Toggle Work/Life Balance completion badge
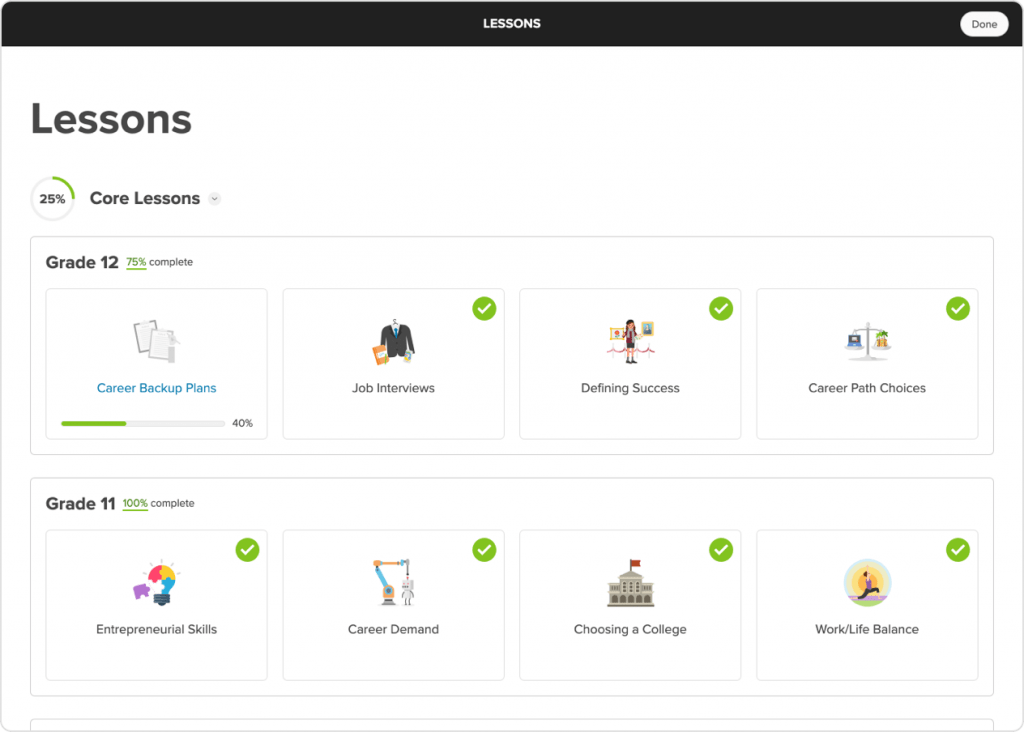Screen dimensions: 1024x732 point(958,550)
